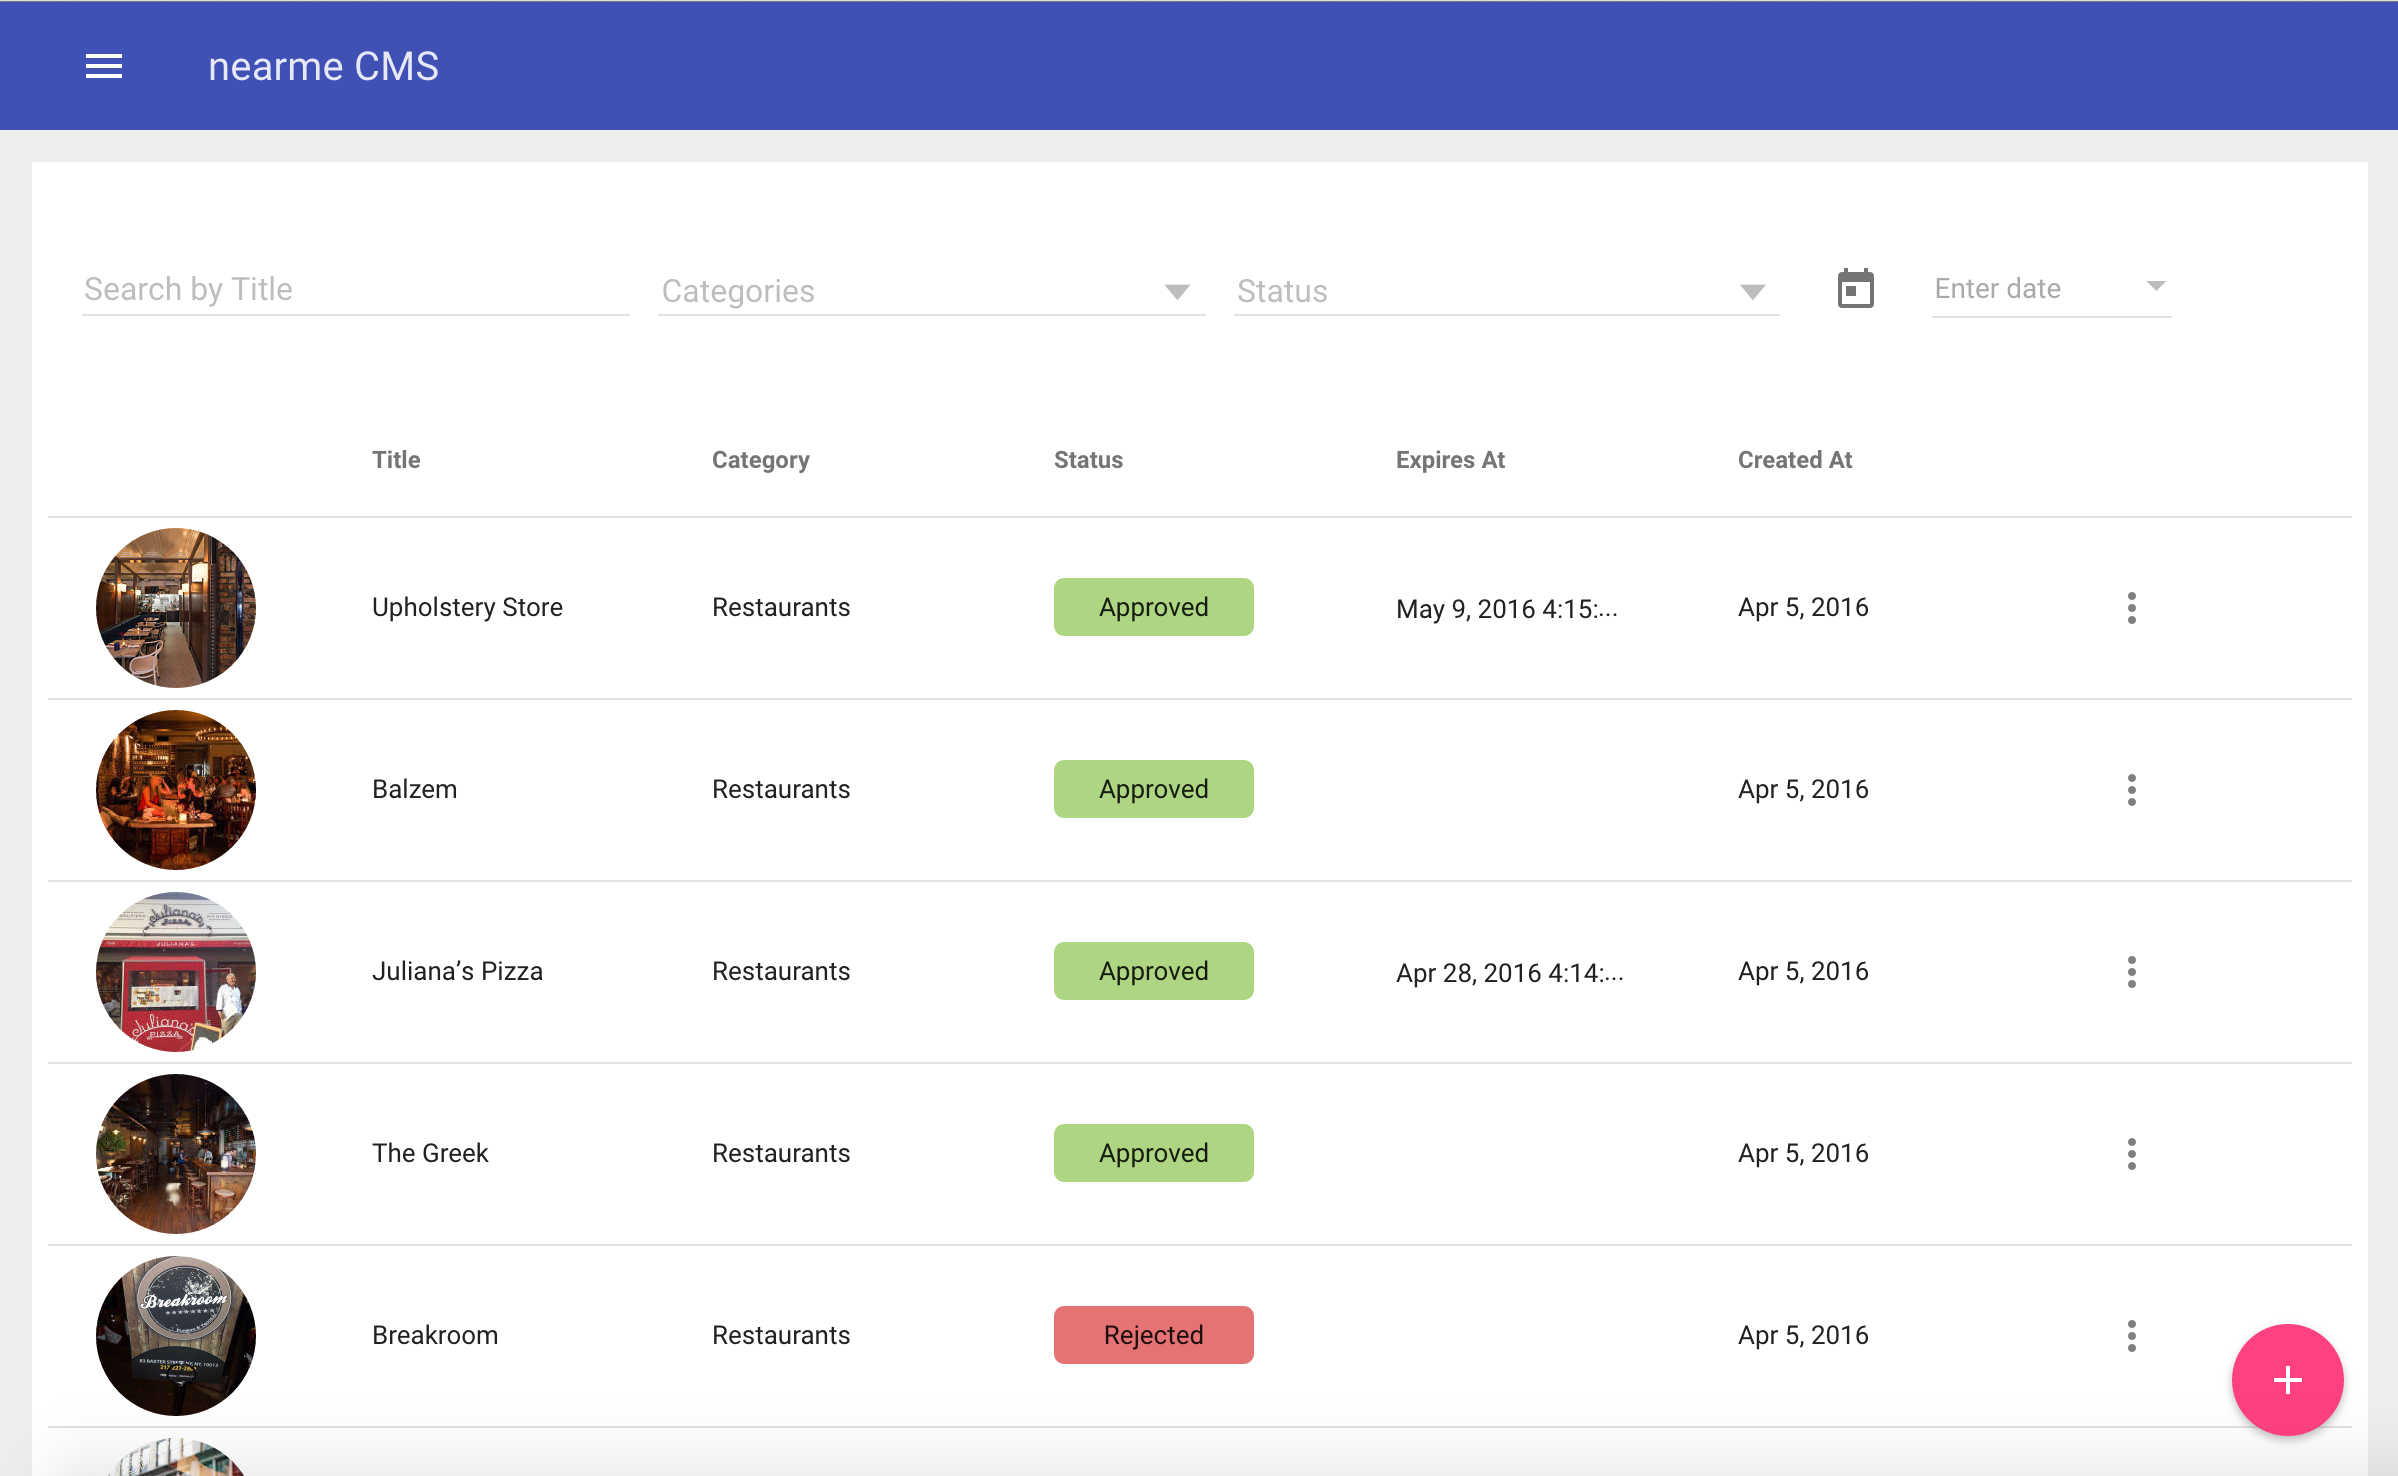The height and width of the screenshot is (1476, 2398).
Task: Select the Upholstery Store row title
Action: pyautogui.click(x=467, y=607)
